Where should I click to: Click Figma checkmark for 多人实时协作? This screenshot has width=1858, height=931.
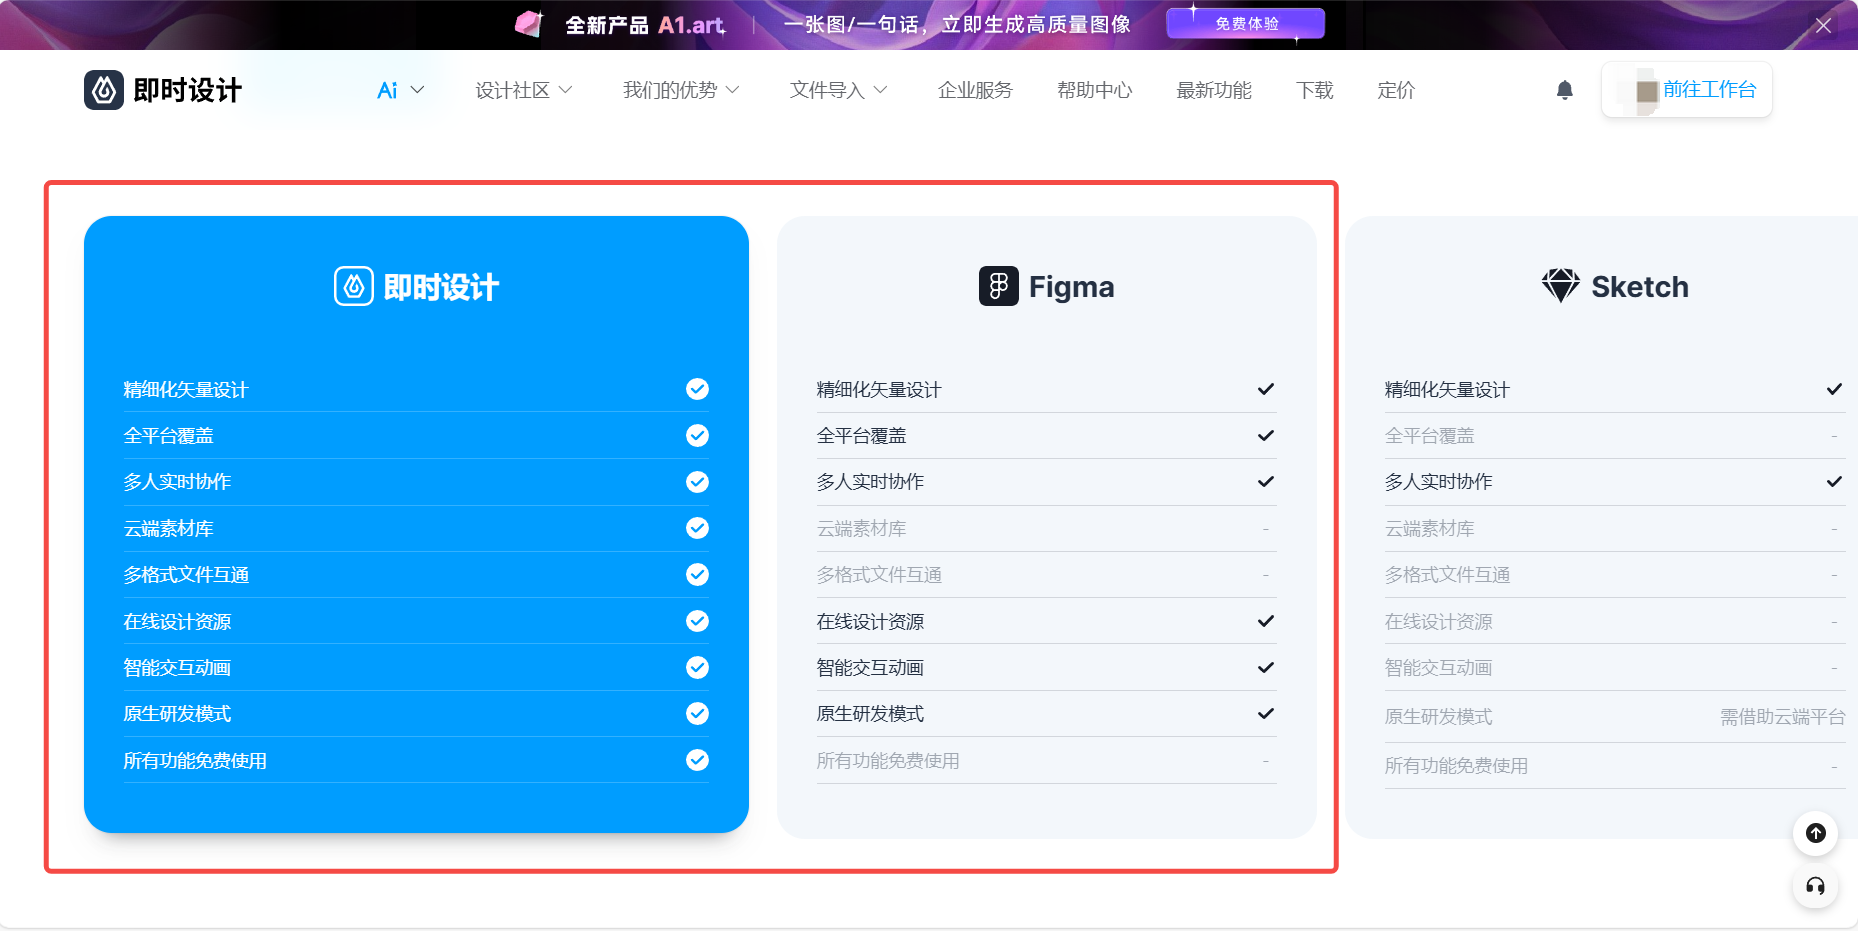pos(1266,481)
